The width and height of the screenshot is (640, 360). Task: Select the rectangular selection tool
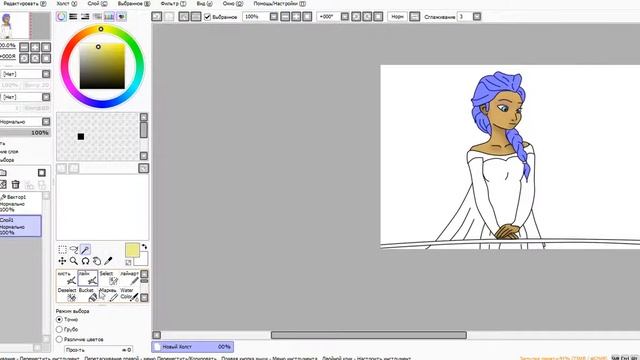click(62, 250)
